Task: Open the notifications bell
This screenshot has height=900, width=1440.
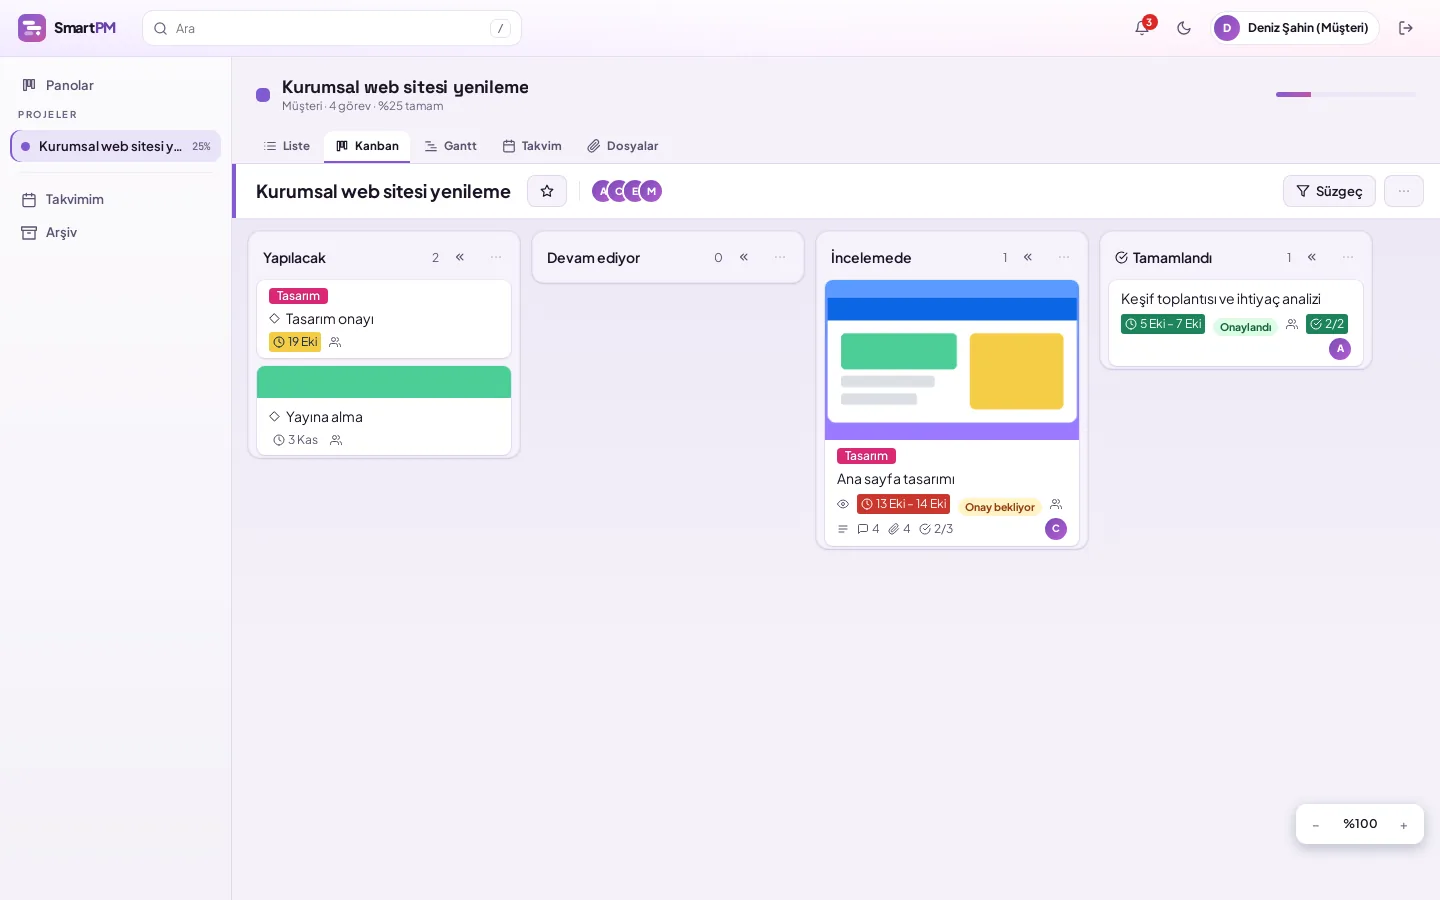Action: pyautogui.click(x=1142, y=28)
